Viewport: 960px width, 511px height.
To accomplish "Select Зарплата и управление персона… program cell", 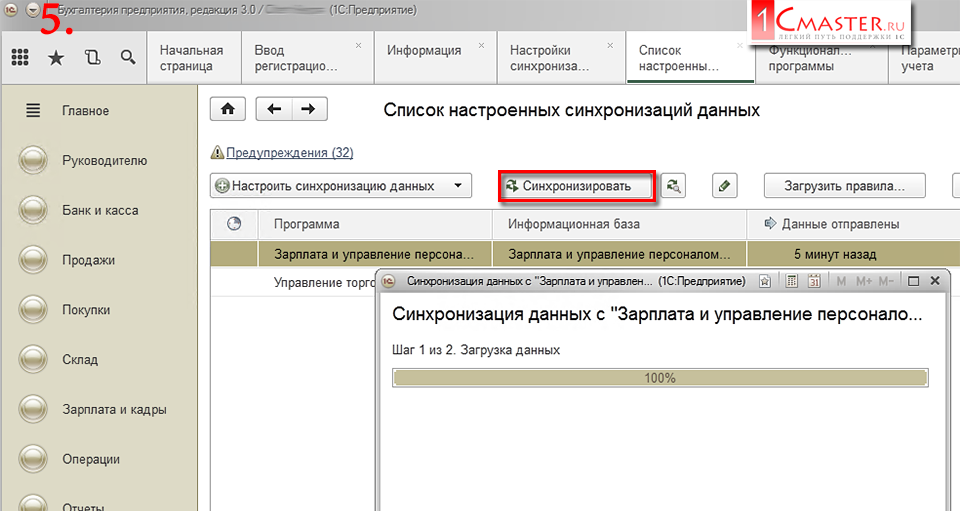I will pos(375,254).
